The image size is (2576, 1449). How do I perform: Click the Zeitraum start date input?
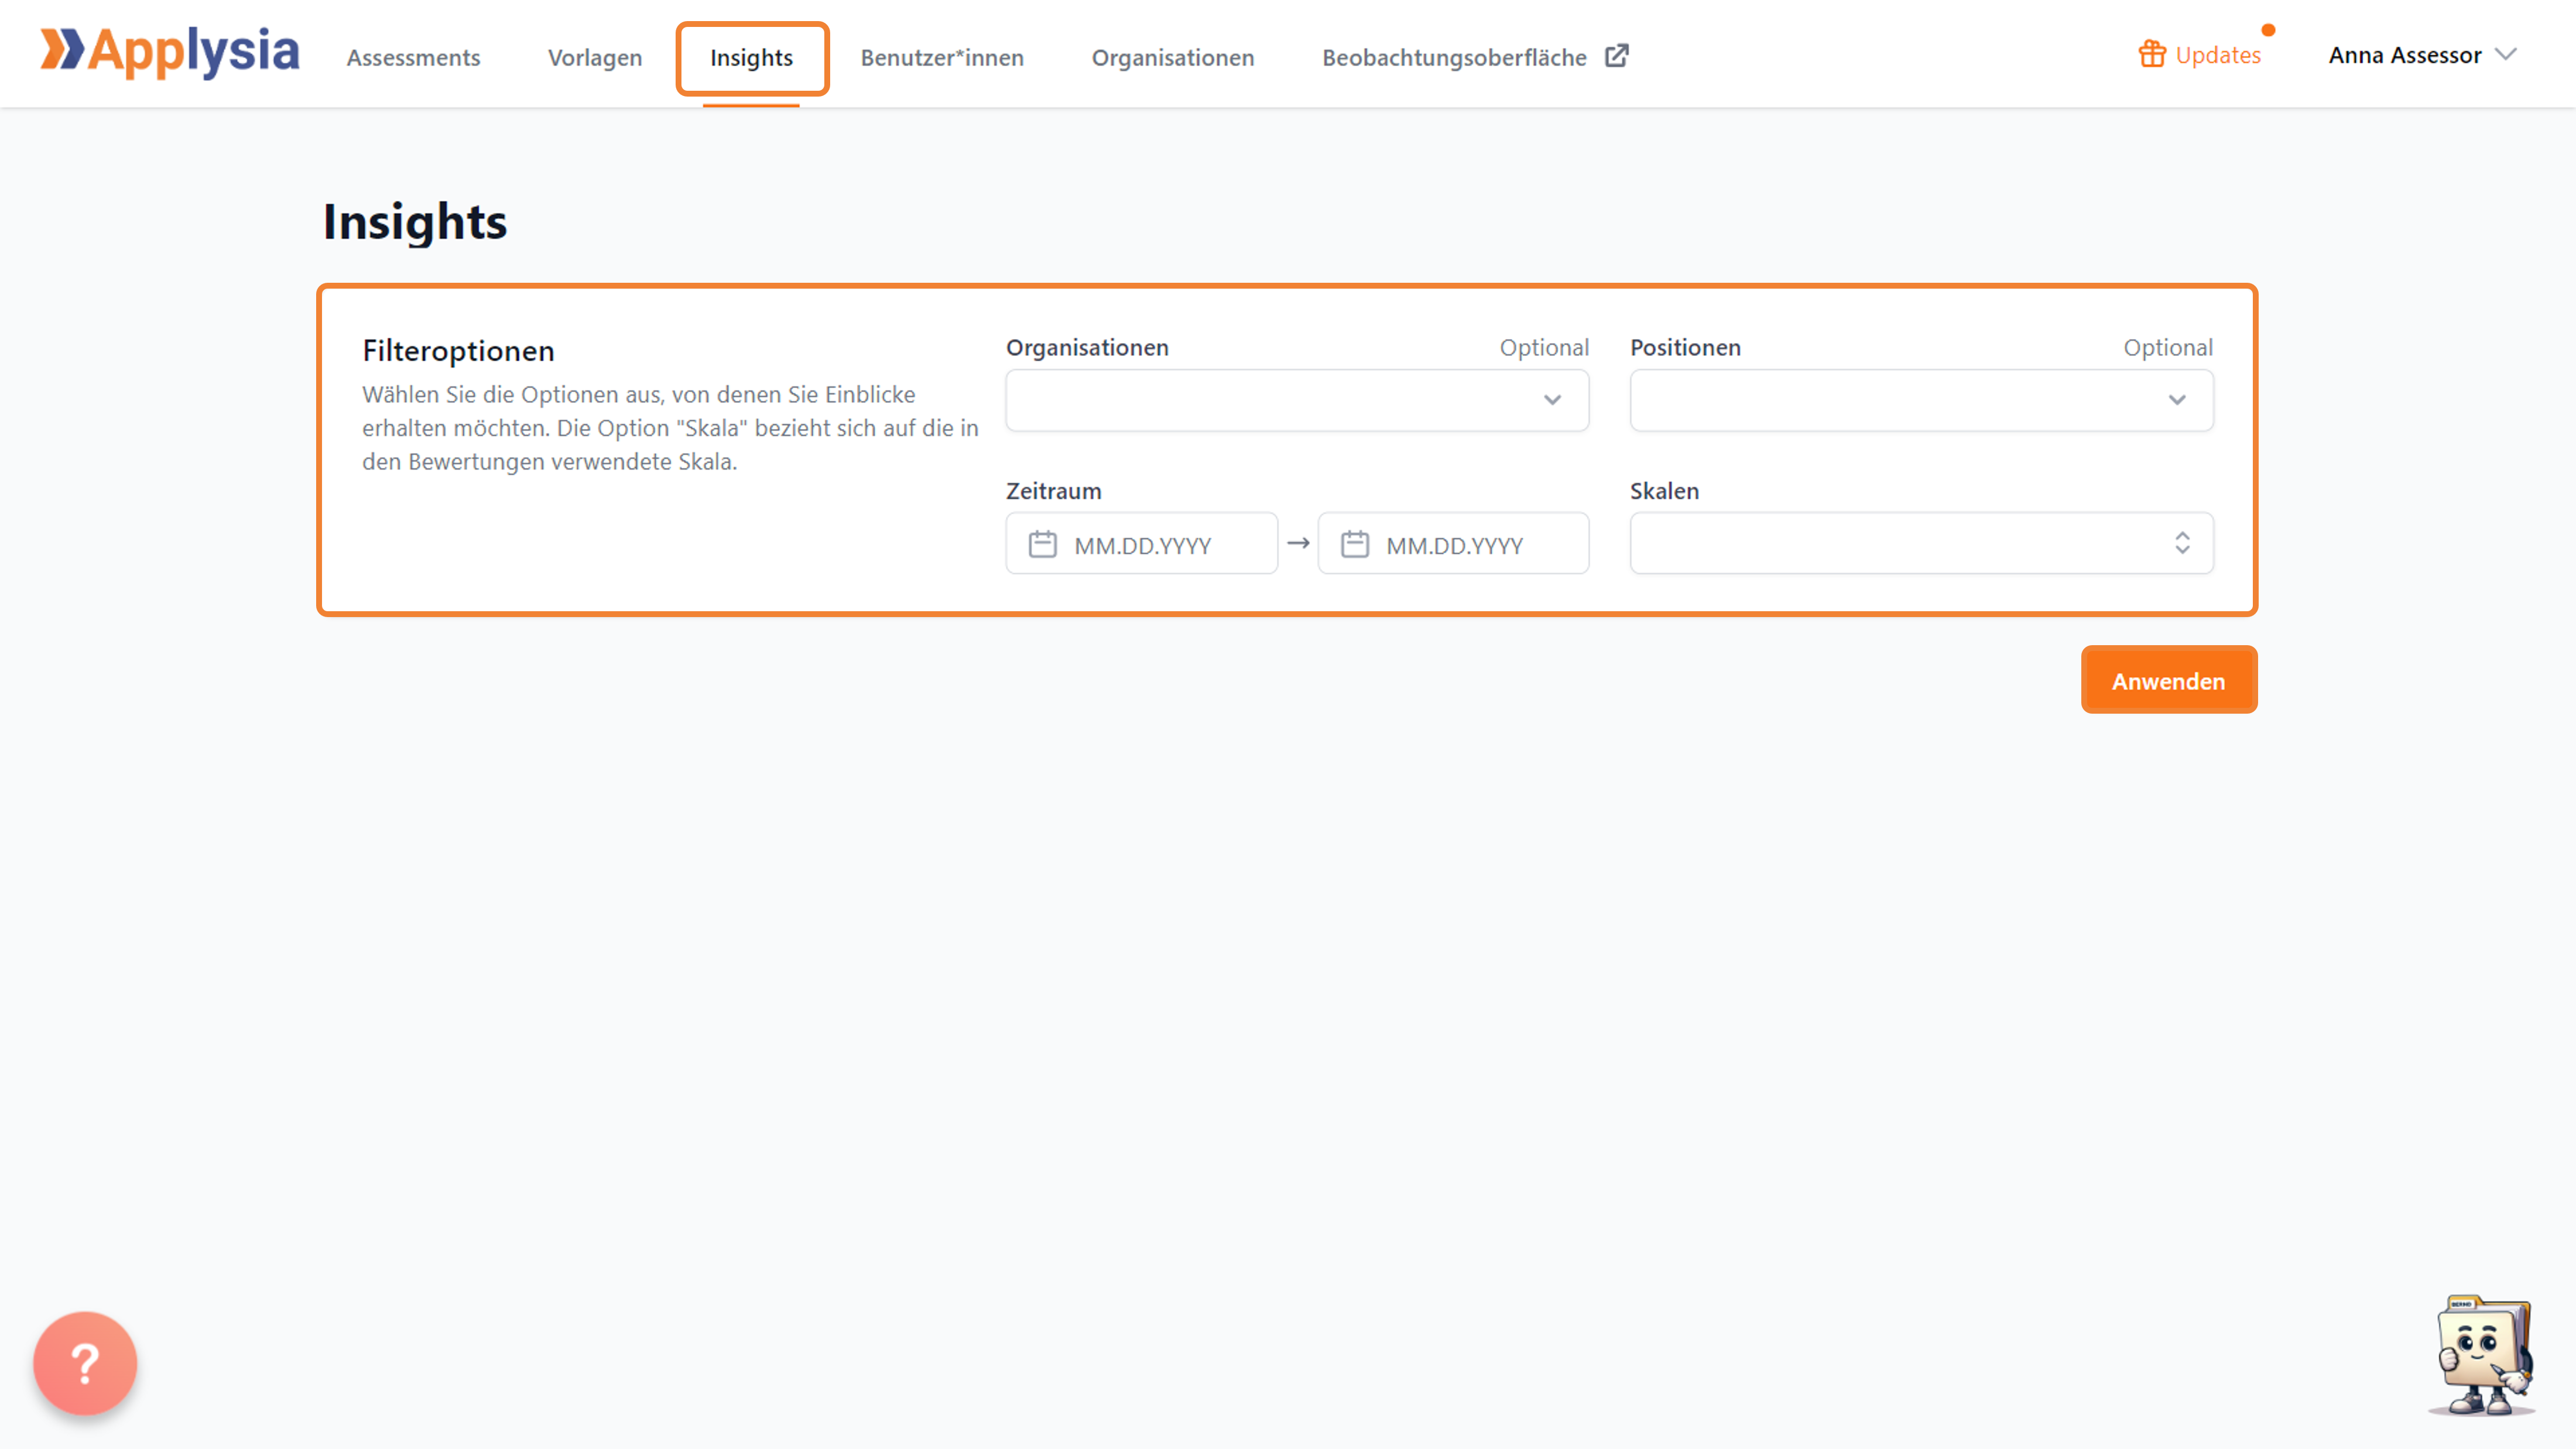[x=1141, y=543]
